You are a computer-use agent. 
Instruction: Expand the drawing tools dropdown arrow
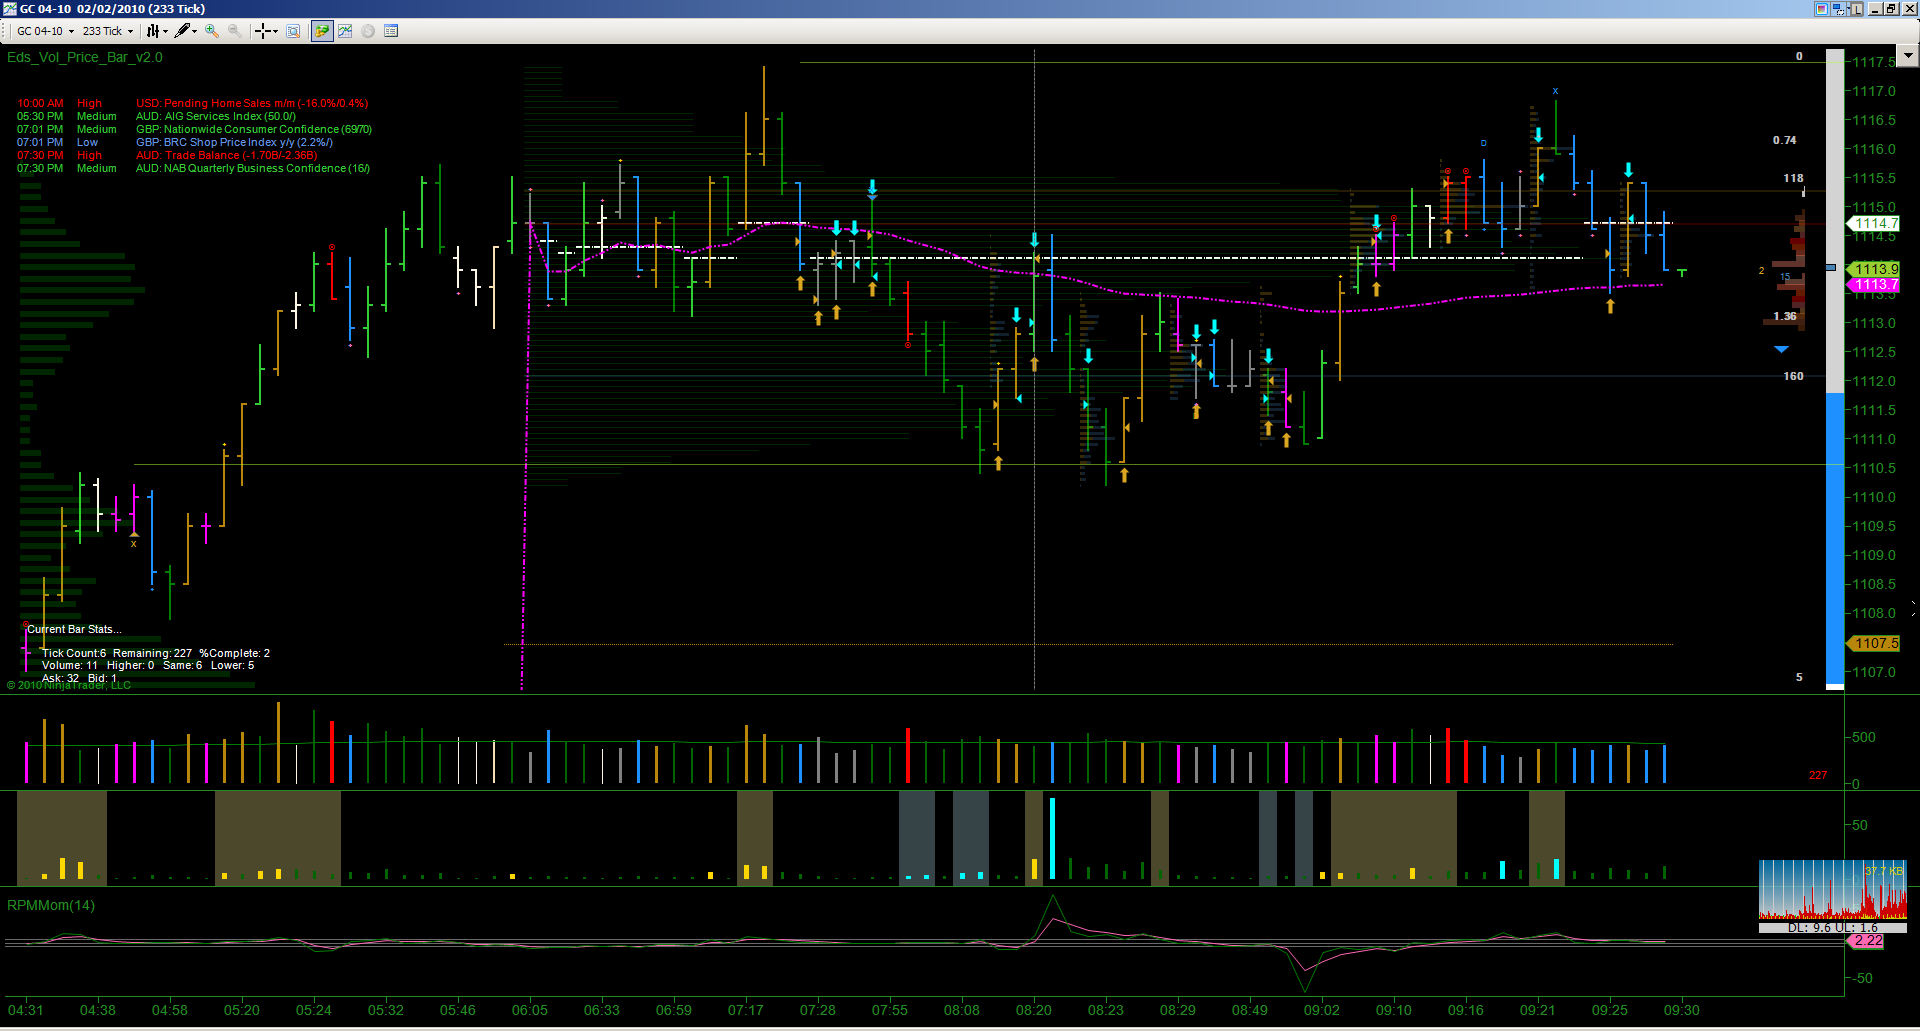point(194,31)
